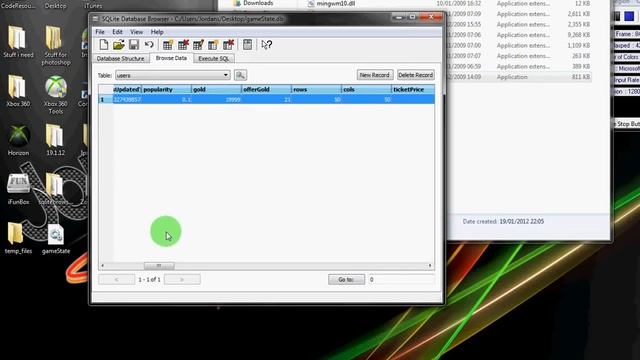Click the New Record button

[x=375, y=75]
